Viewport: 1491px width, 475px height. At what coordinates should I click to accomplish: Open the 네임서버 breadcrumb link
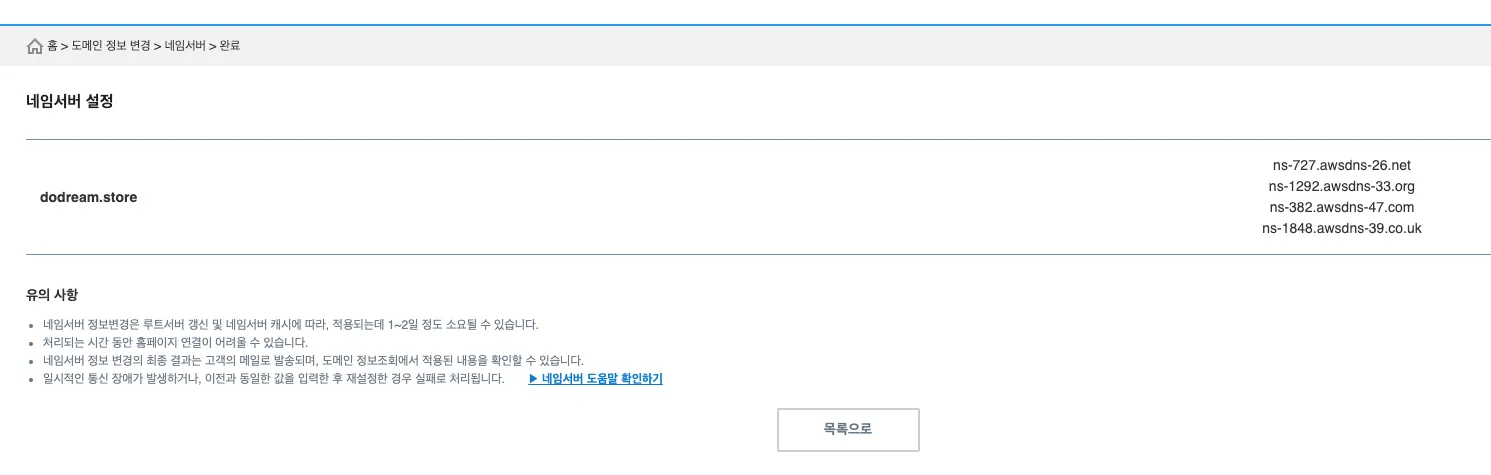pyautogui.click(x=185, y=46)
